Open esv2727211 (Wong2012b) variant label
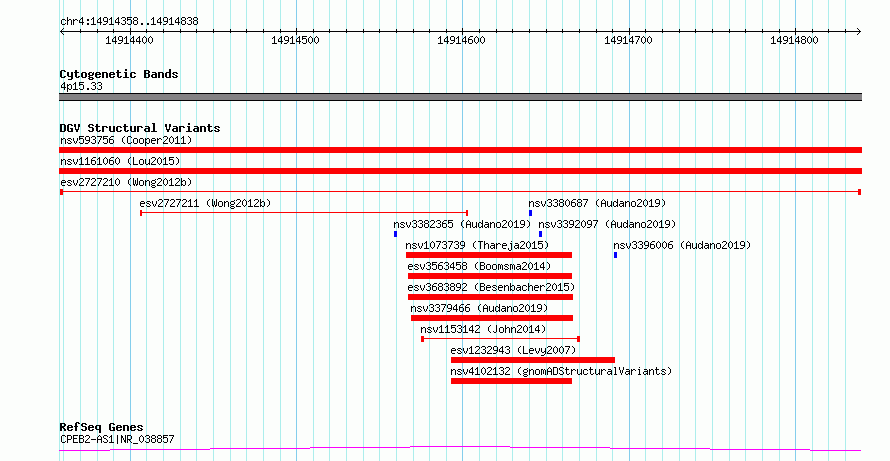 (205, 203)
